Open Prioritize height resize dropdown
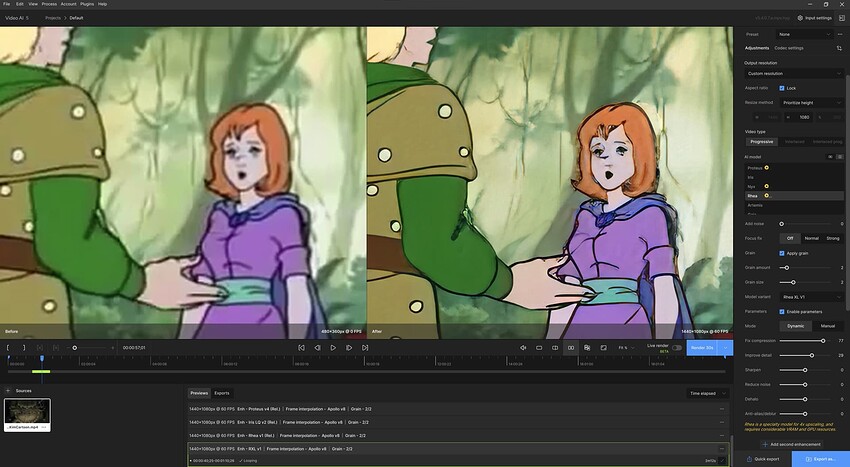This screenshot has height=467, width=850. coord(812,103)
